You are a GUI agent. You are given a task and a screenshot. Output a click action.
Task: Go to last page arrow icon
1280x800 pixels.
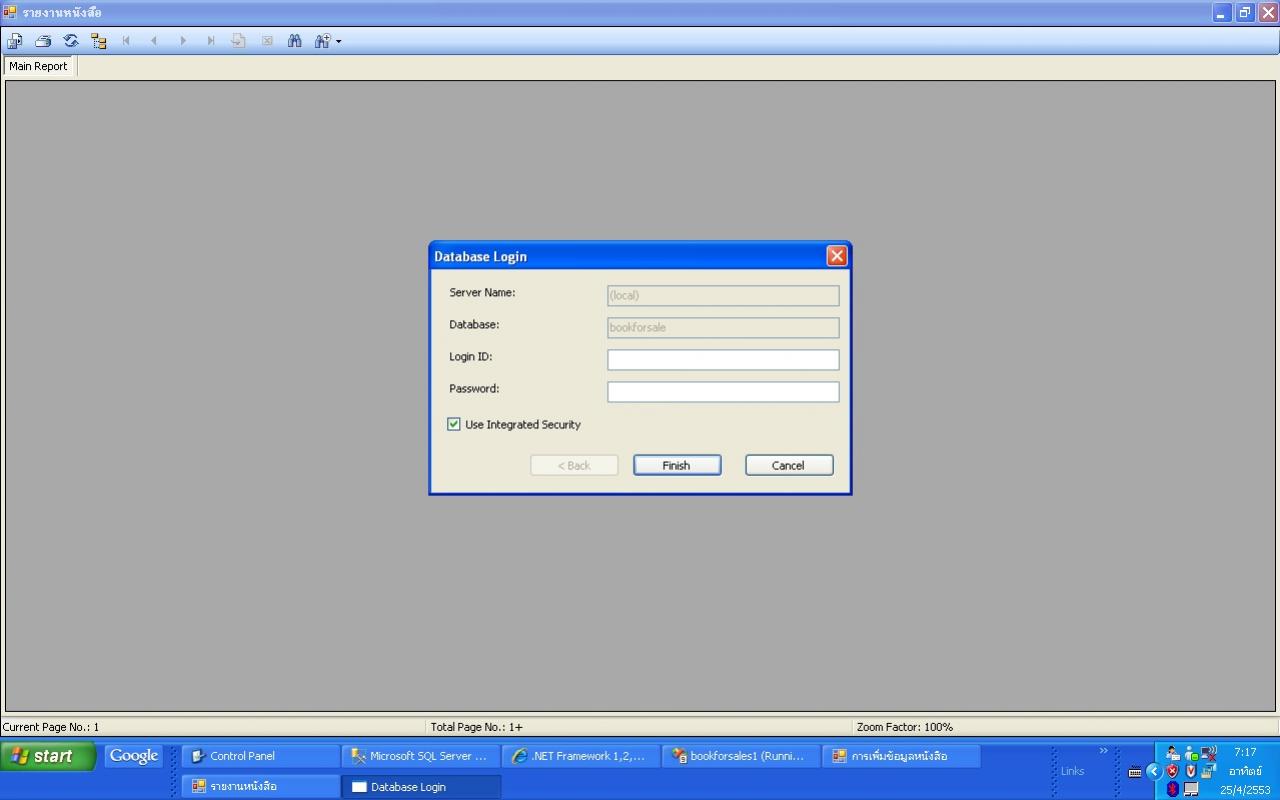click(210, 41)
